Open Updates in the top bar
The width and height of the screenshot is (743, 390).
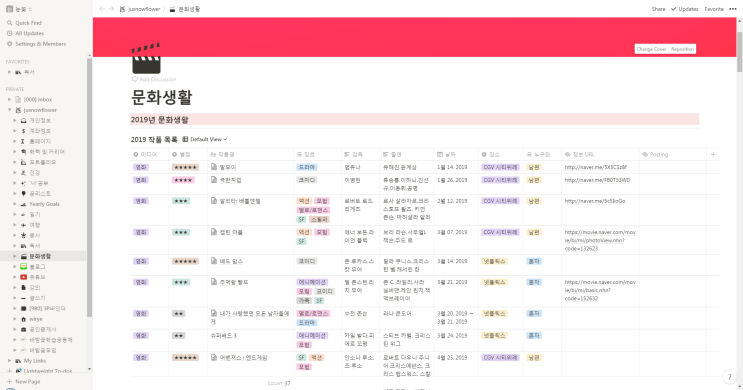click(685, 9)
